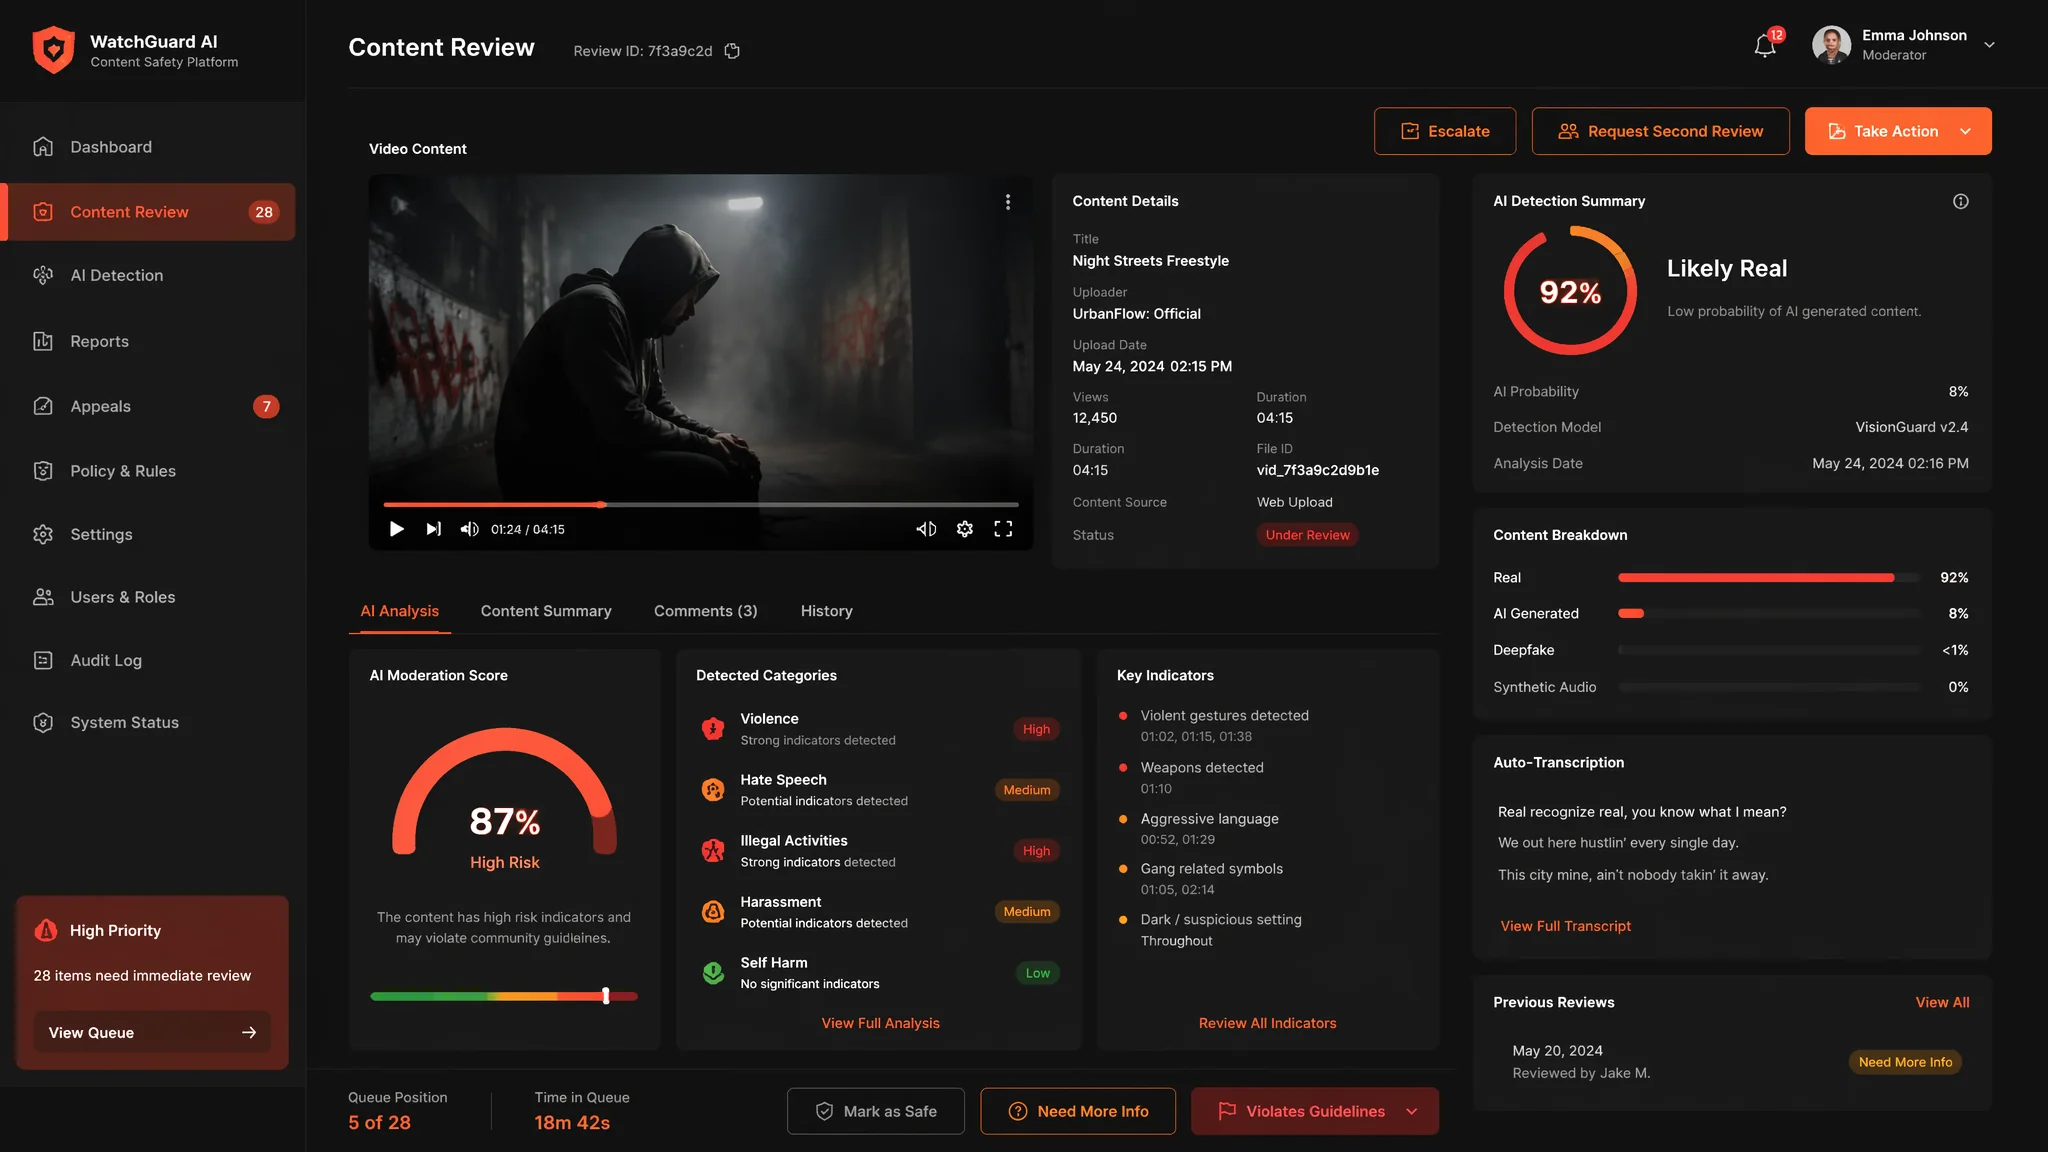
Task: Skip to next with the skip icon
Action: tap(433, 529)
